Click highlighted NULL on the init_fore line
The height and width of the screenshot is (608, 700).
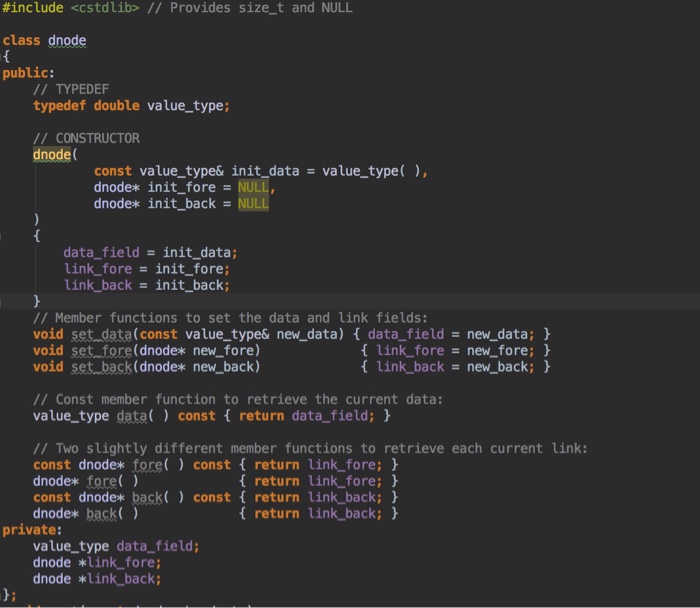(x=253, y=187)
